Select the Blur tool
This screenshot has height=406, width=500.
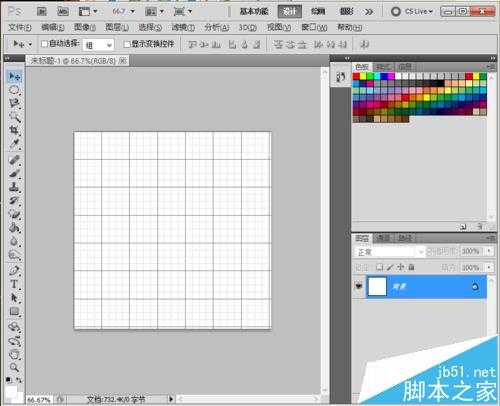(14, 241)
